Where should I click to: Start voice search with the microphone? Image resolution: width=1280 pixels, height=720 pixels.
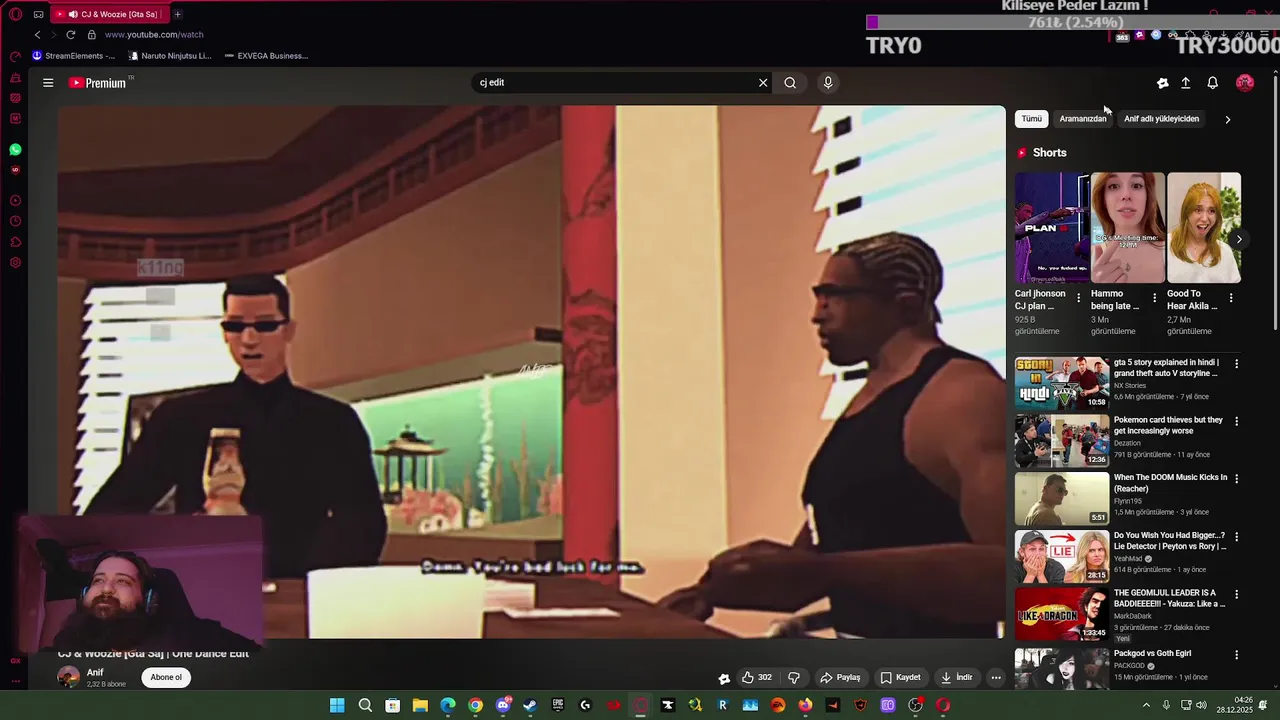click(828, 83)
